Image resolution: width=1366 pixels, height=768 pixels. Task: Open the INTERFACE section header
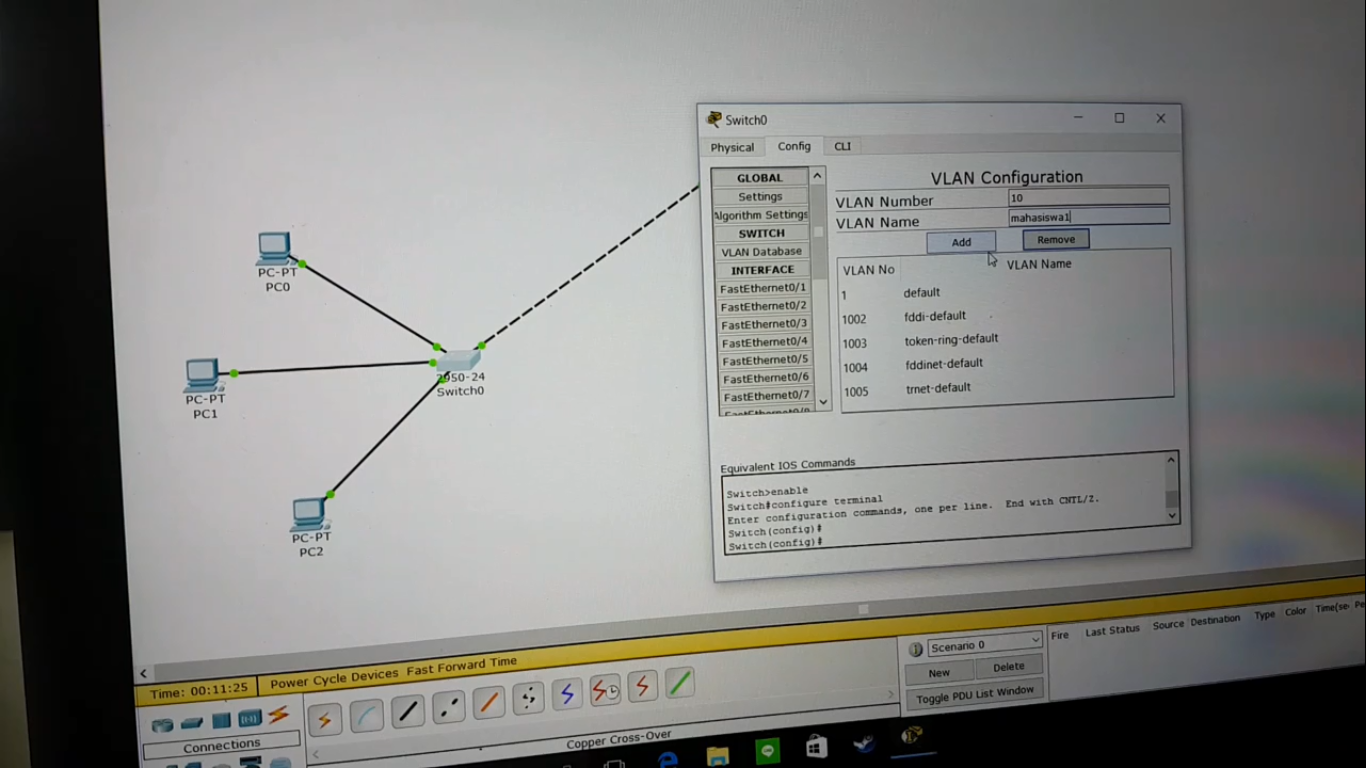point(763,270)
